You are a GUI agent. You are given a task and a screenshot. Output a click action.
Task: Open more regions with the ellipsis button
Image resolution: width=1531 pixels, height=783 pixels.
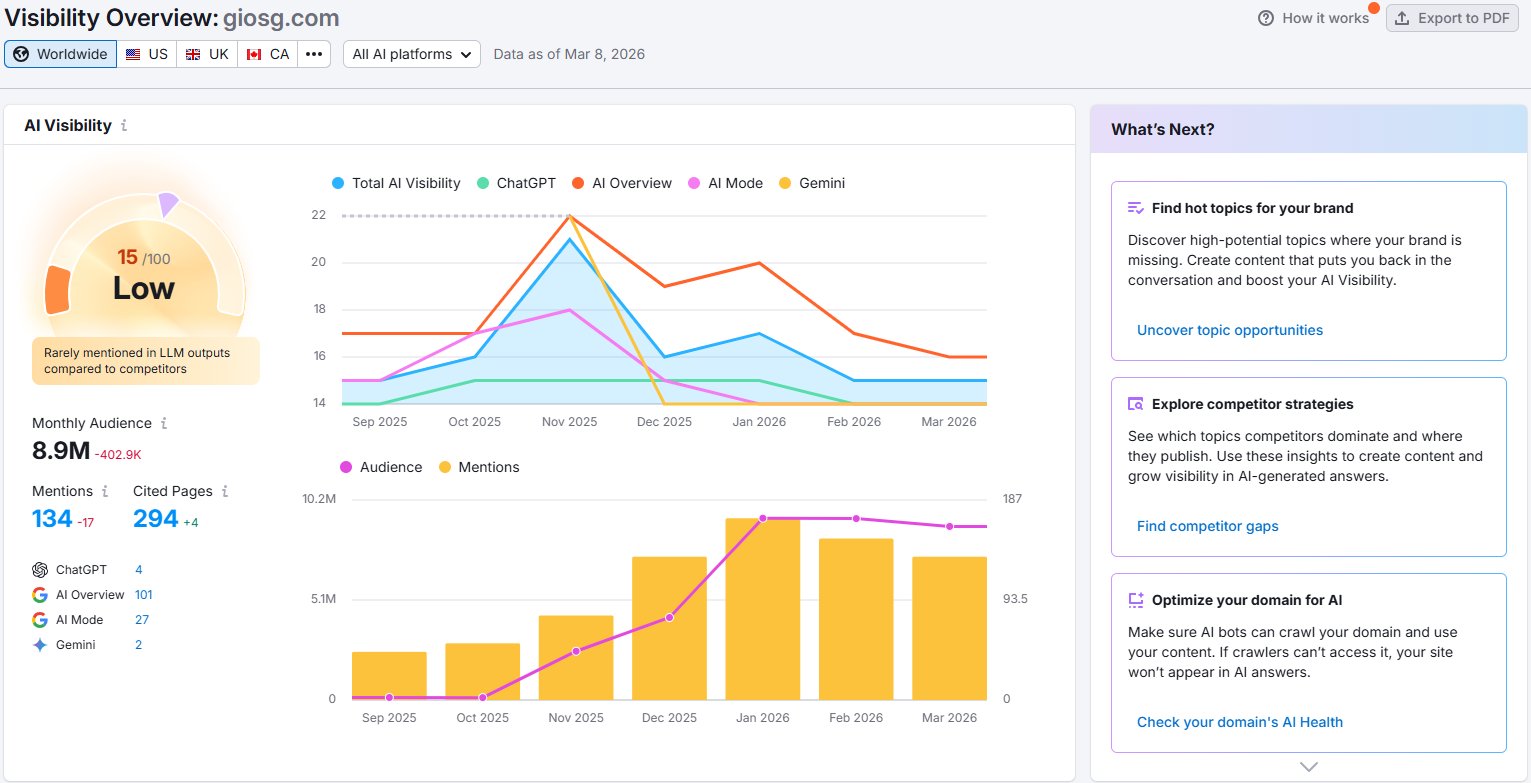pos(314,54)
